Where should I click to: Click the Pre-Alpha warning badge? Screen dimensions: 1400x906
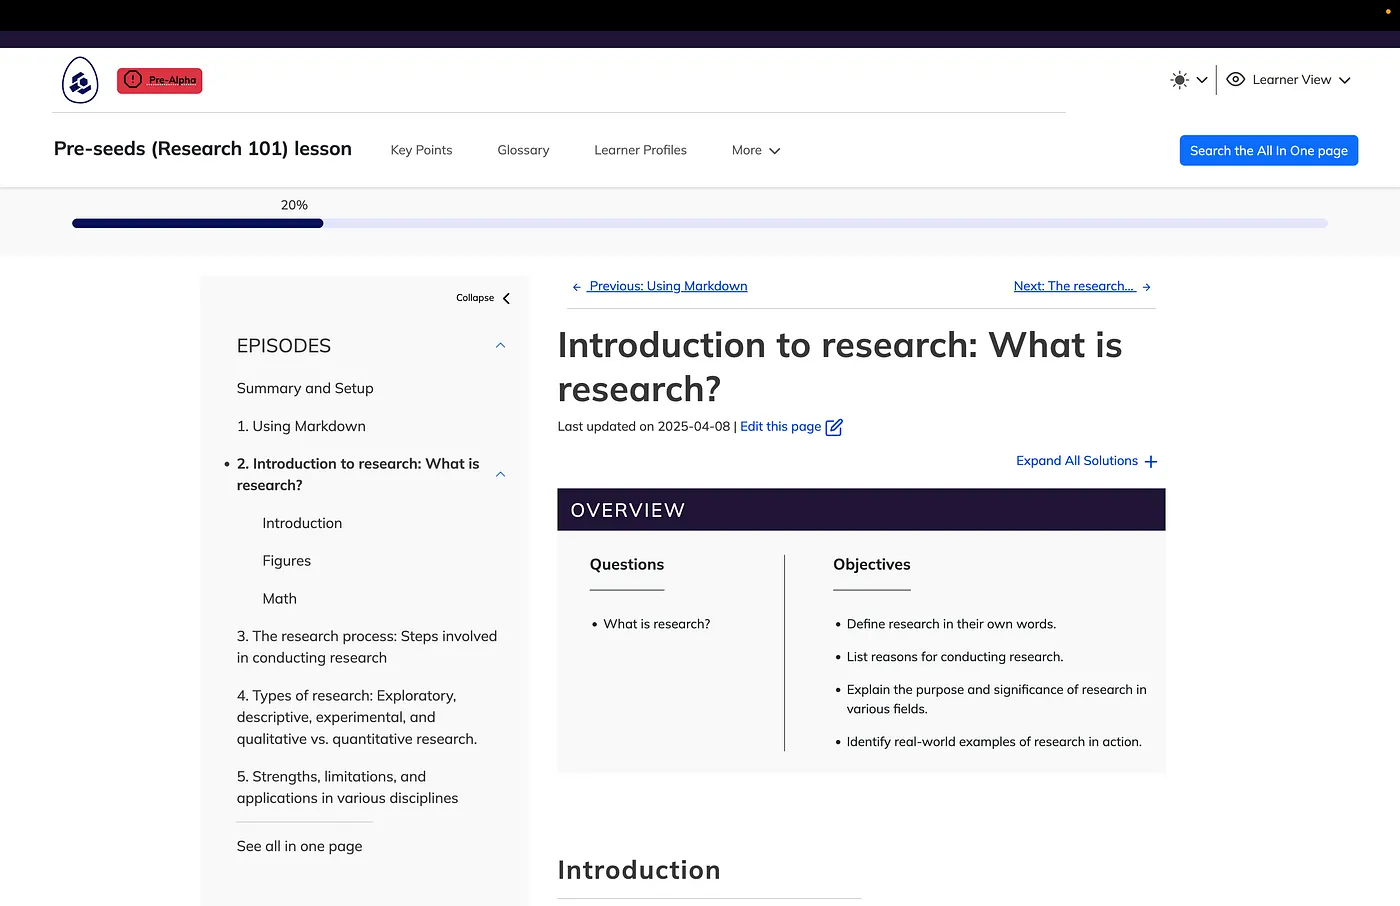159,80
